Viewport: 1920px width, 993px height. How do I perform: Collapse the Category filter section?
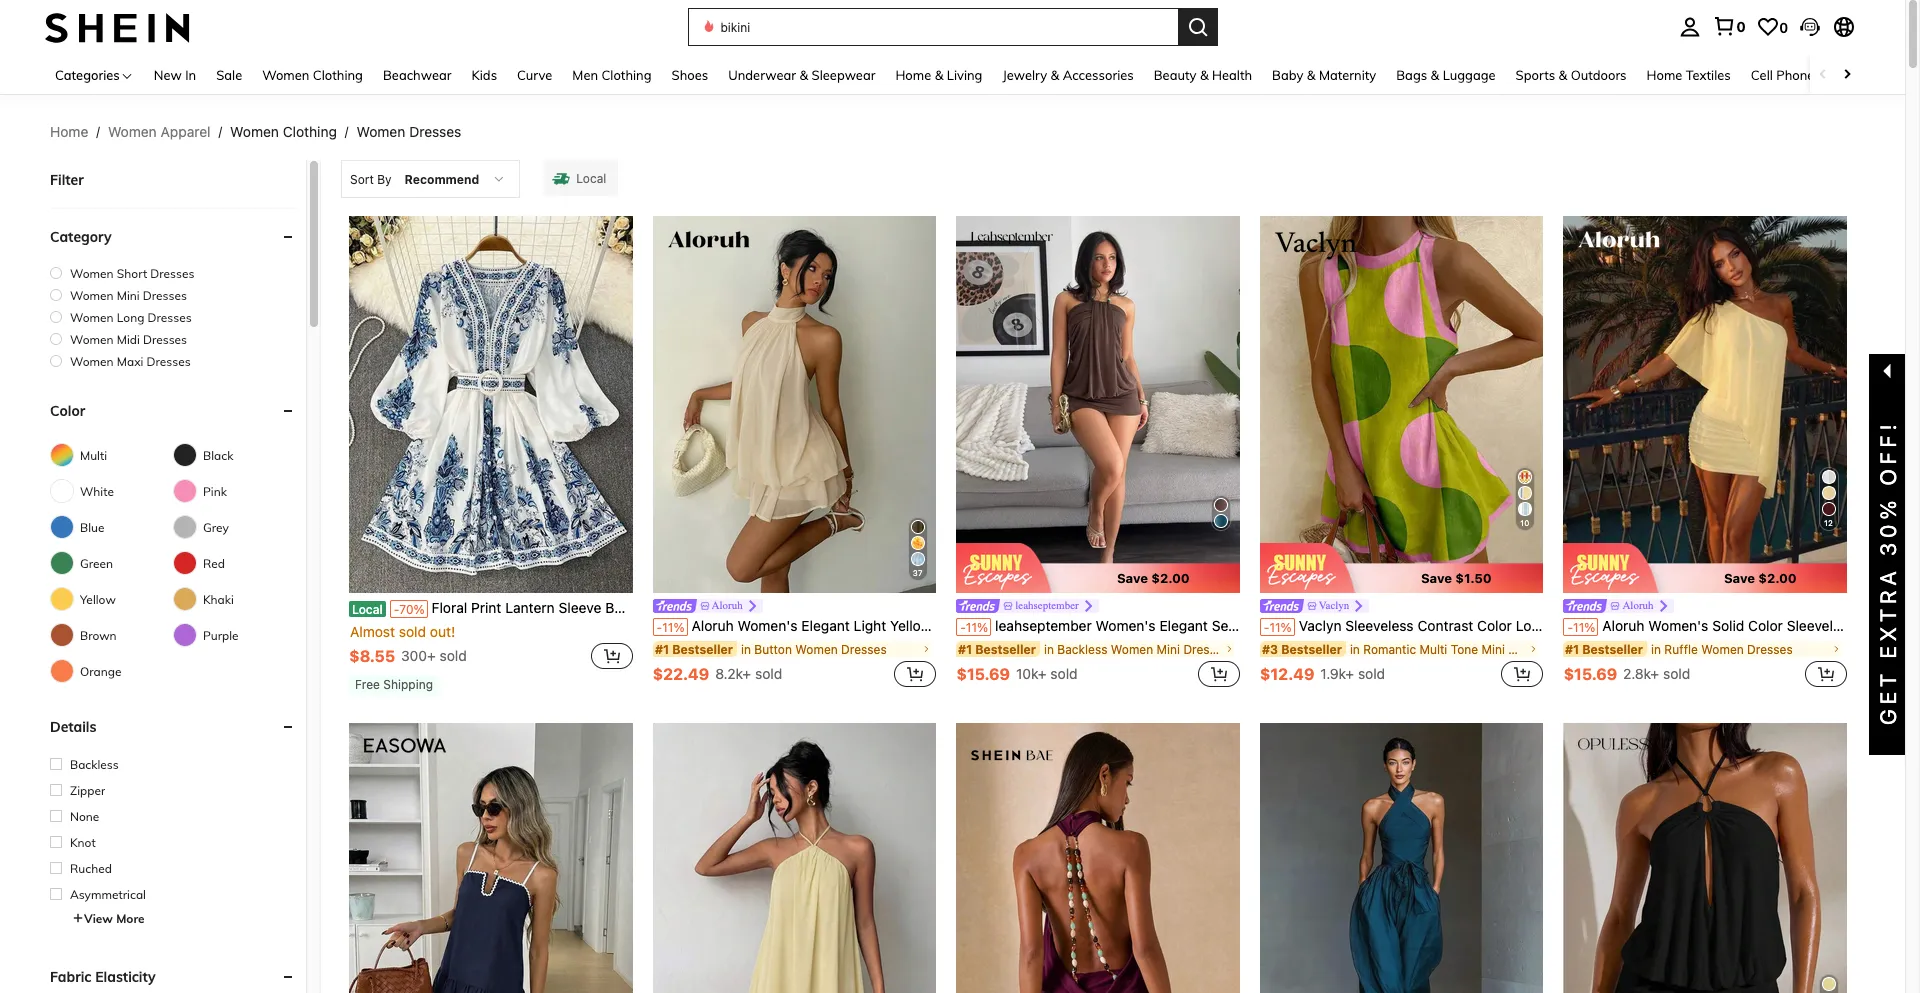click(288, 237)
